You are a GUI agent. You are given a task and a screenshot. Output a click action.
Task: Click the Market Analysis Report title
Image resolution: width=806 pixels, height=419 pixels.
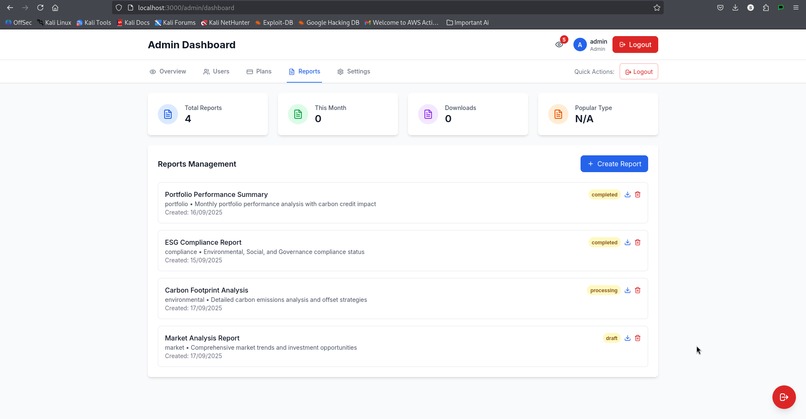tap(202, 338)
